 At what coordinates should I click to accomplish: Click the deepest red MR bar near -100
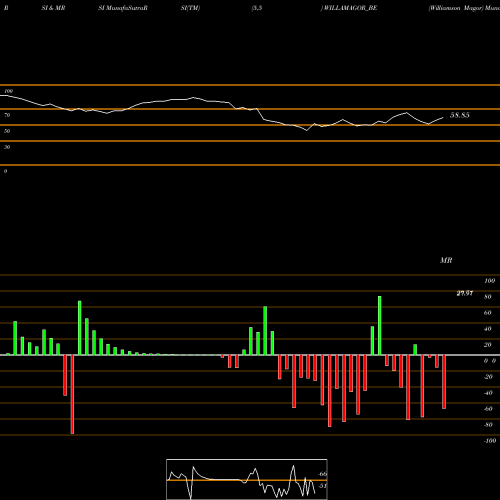point(72,394)
